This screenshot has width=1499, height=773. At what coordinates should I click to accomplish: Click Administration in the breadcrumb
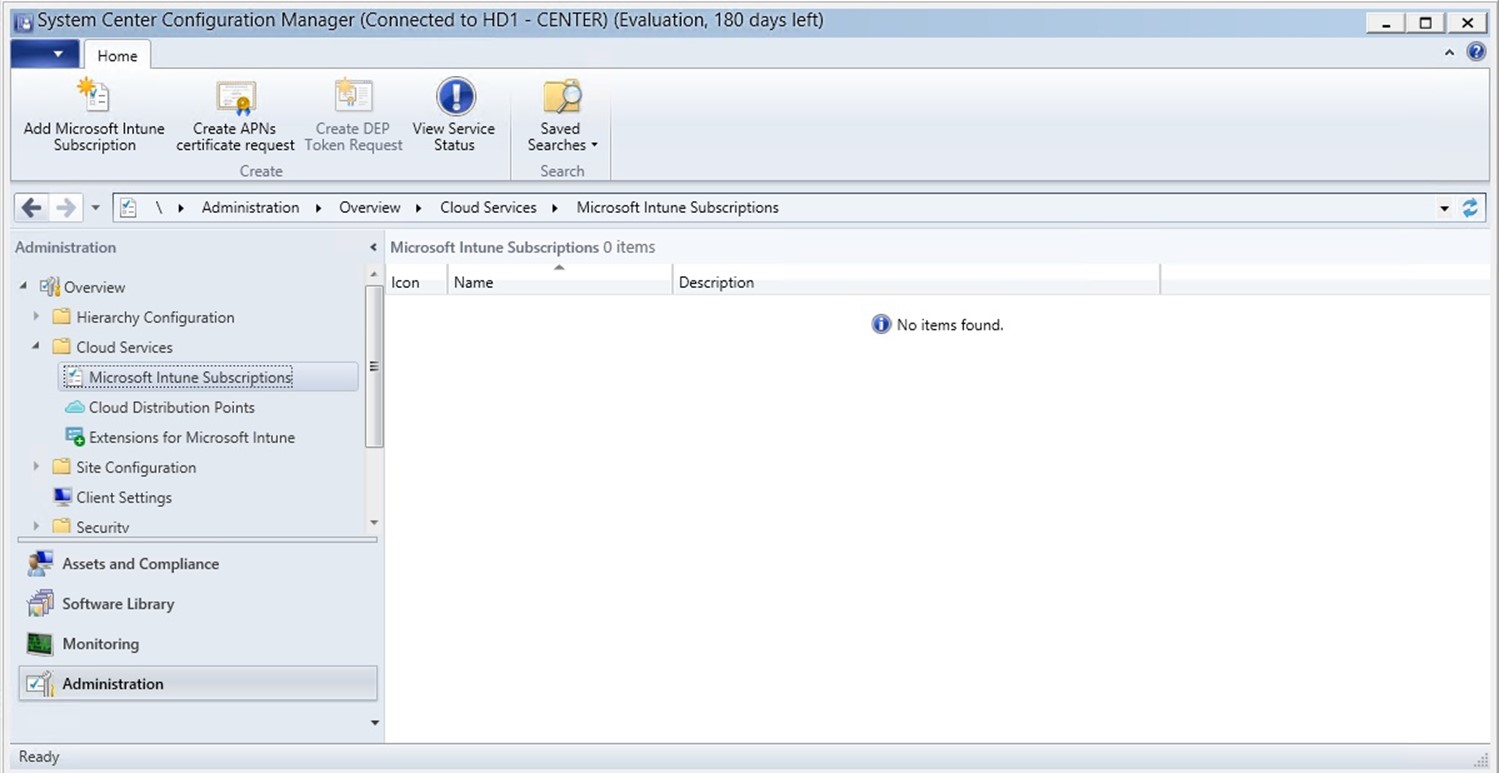coord(250,207)
